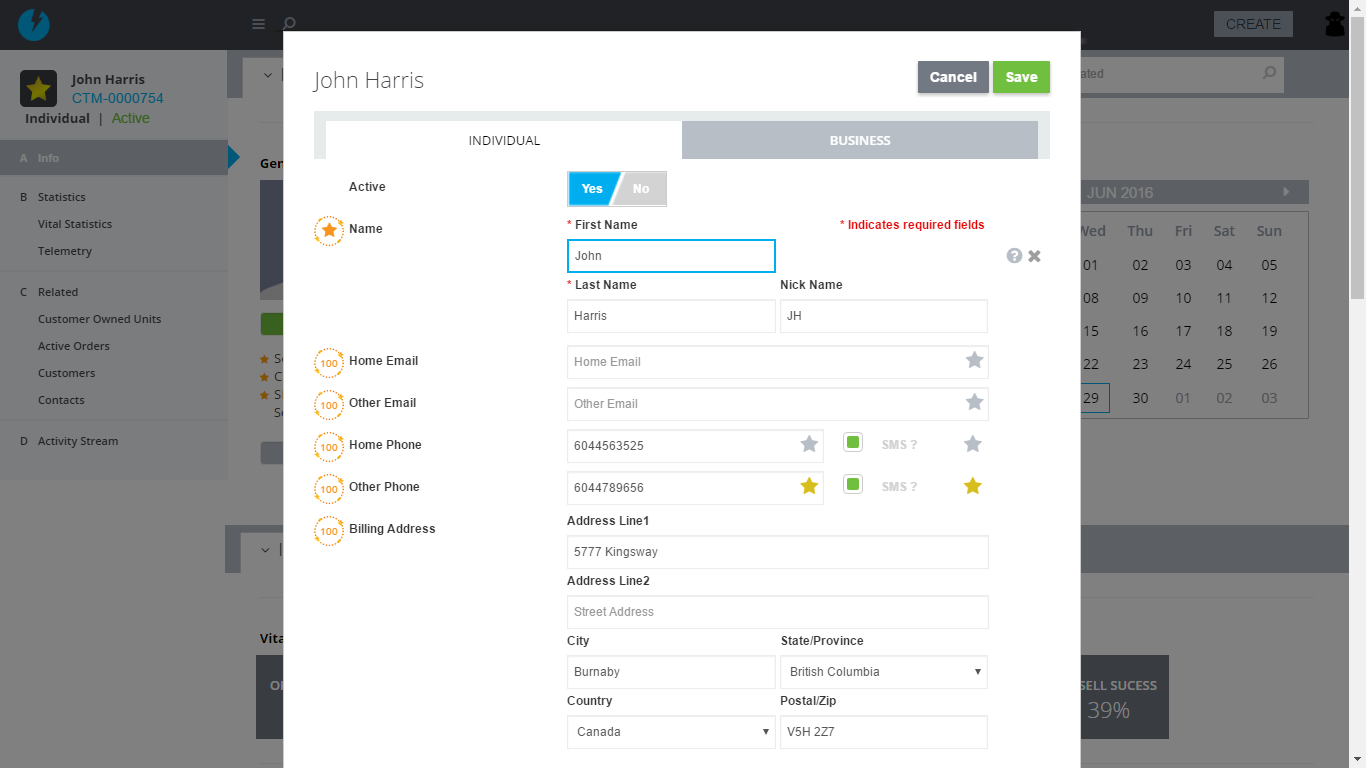Open the State/Province dropdown showing British Columbia
This screenshot has width=1366, height=768.
(883, 672)
